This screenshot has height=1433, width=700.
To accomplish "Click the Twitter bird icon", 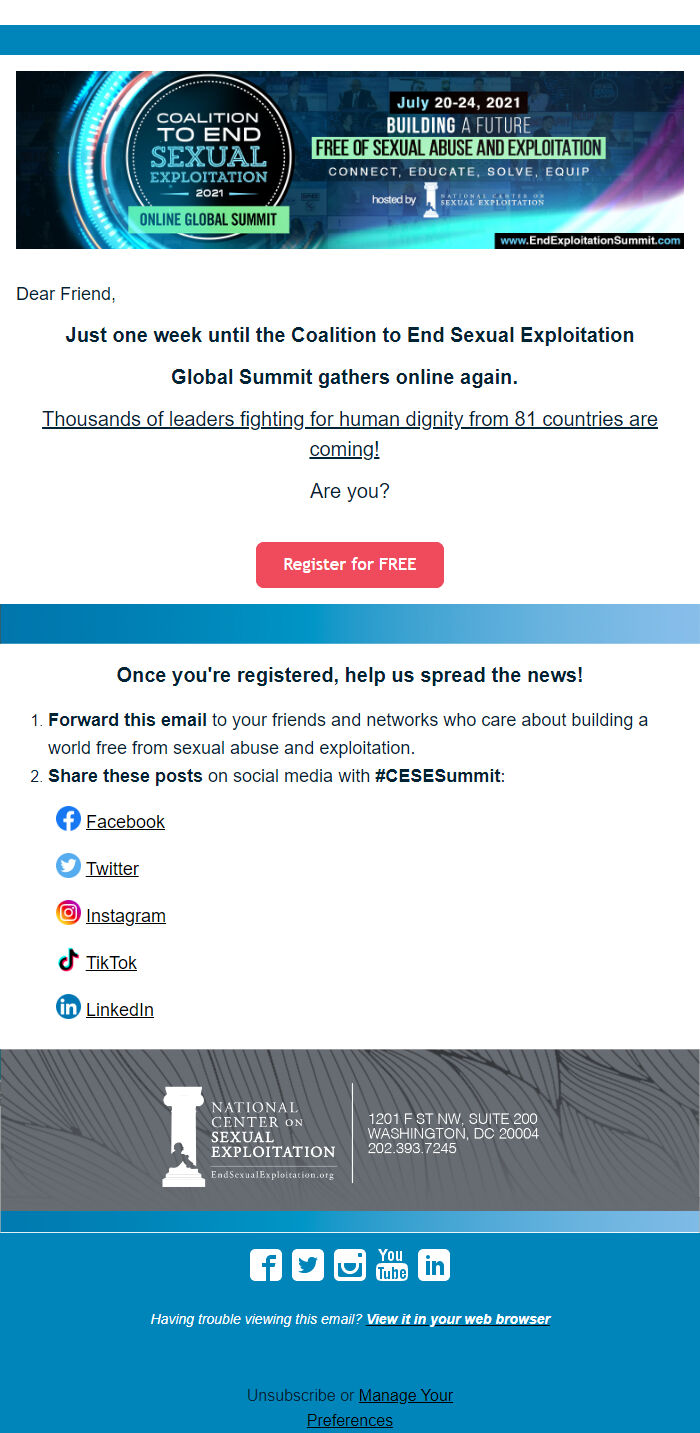I will point(68,865).
